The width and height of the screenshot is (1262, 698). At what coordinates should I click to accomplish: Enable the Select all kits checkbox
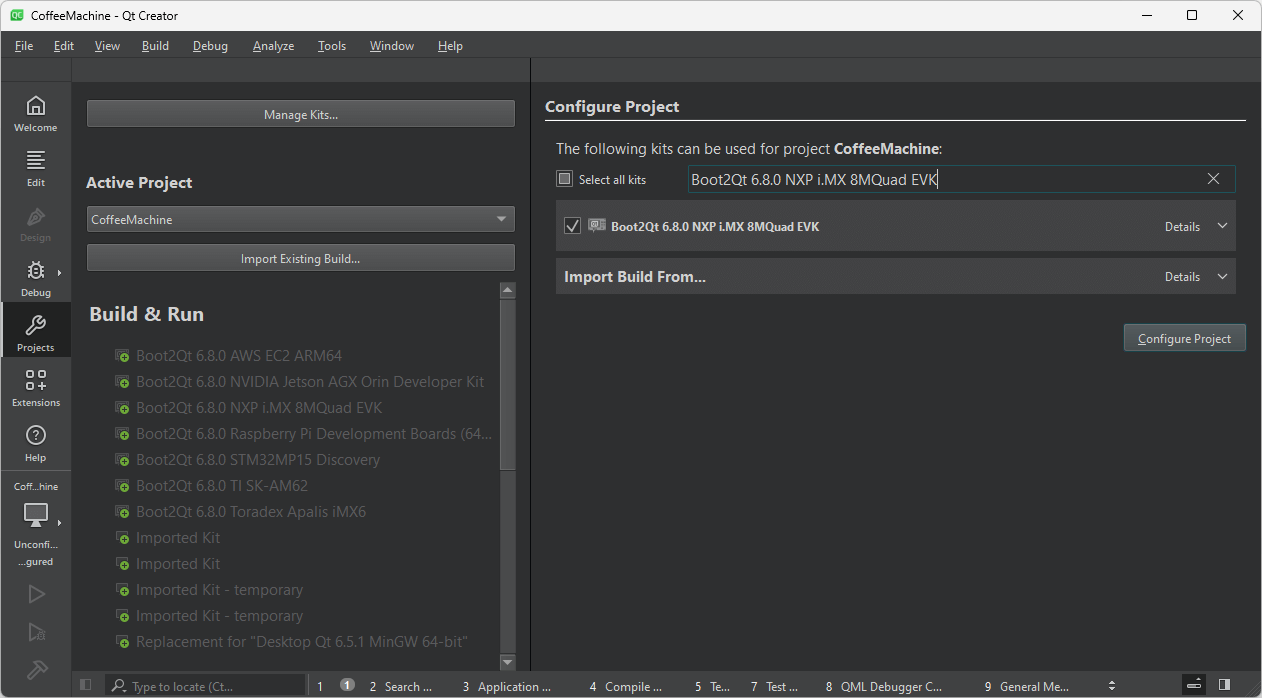tap(565, 179)
